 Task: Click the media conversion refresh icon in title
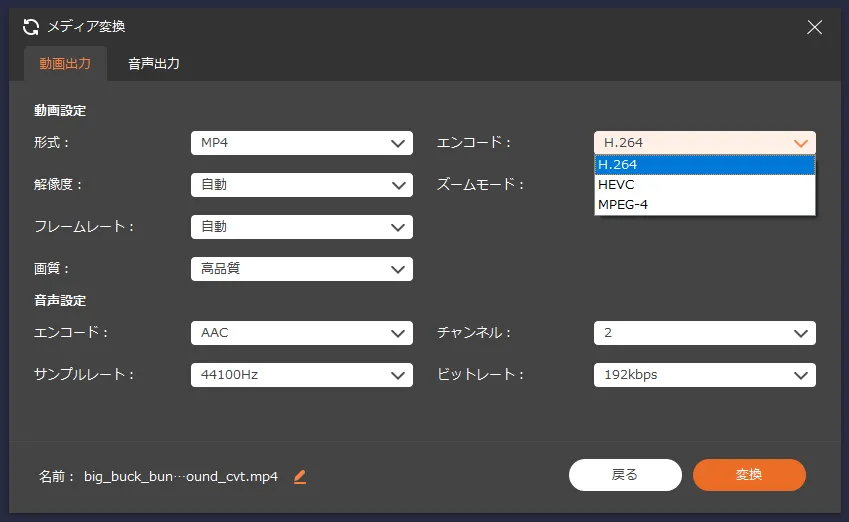pos(31,27)
